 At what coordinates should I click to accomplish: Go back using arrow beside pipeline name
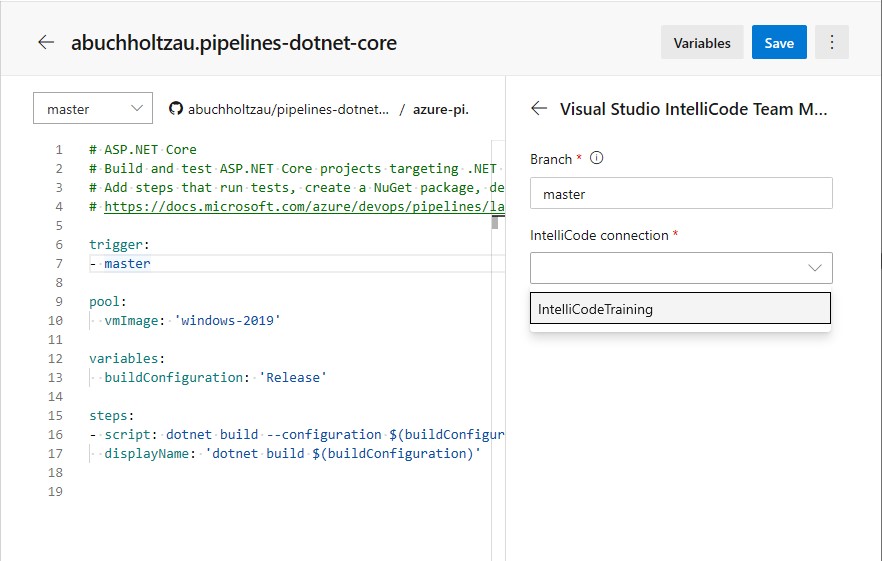point(46,42)
